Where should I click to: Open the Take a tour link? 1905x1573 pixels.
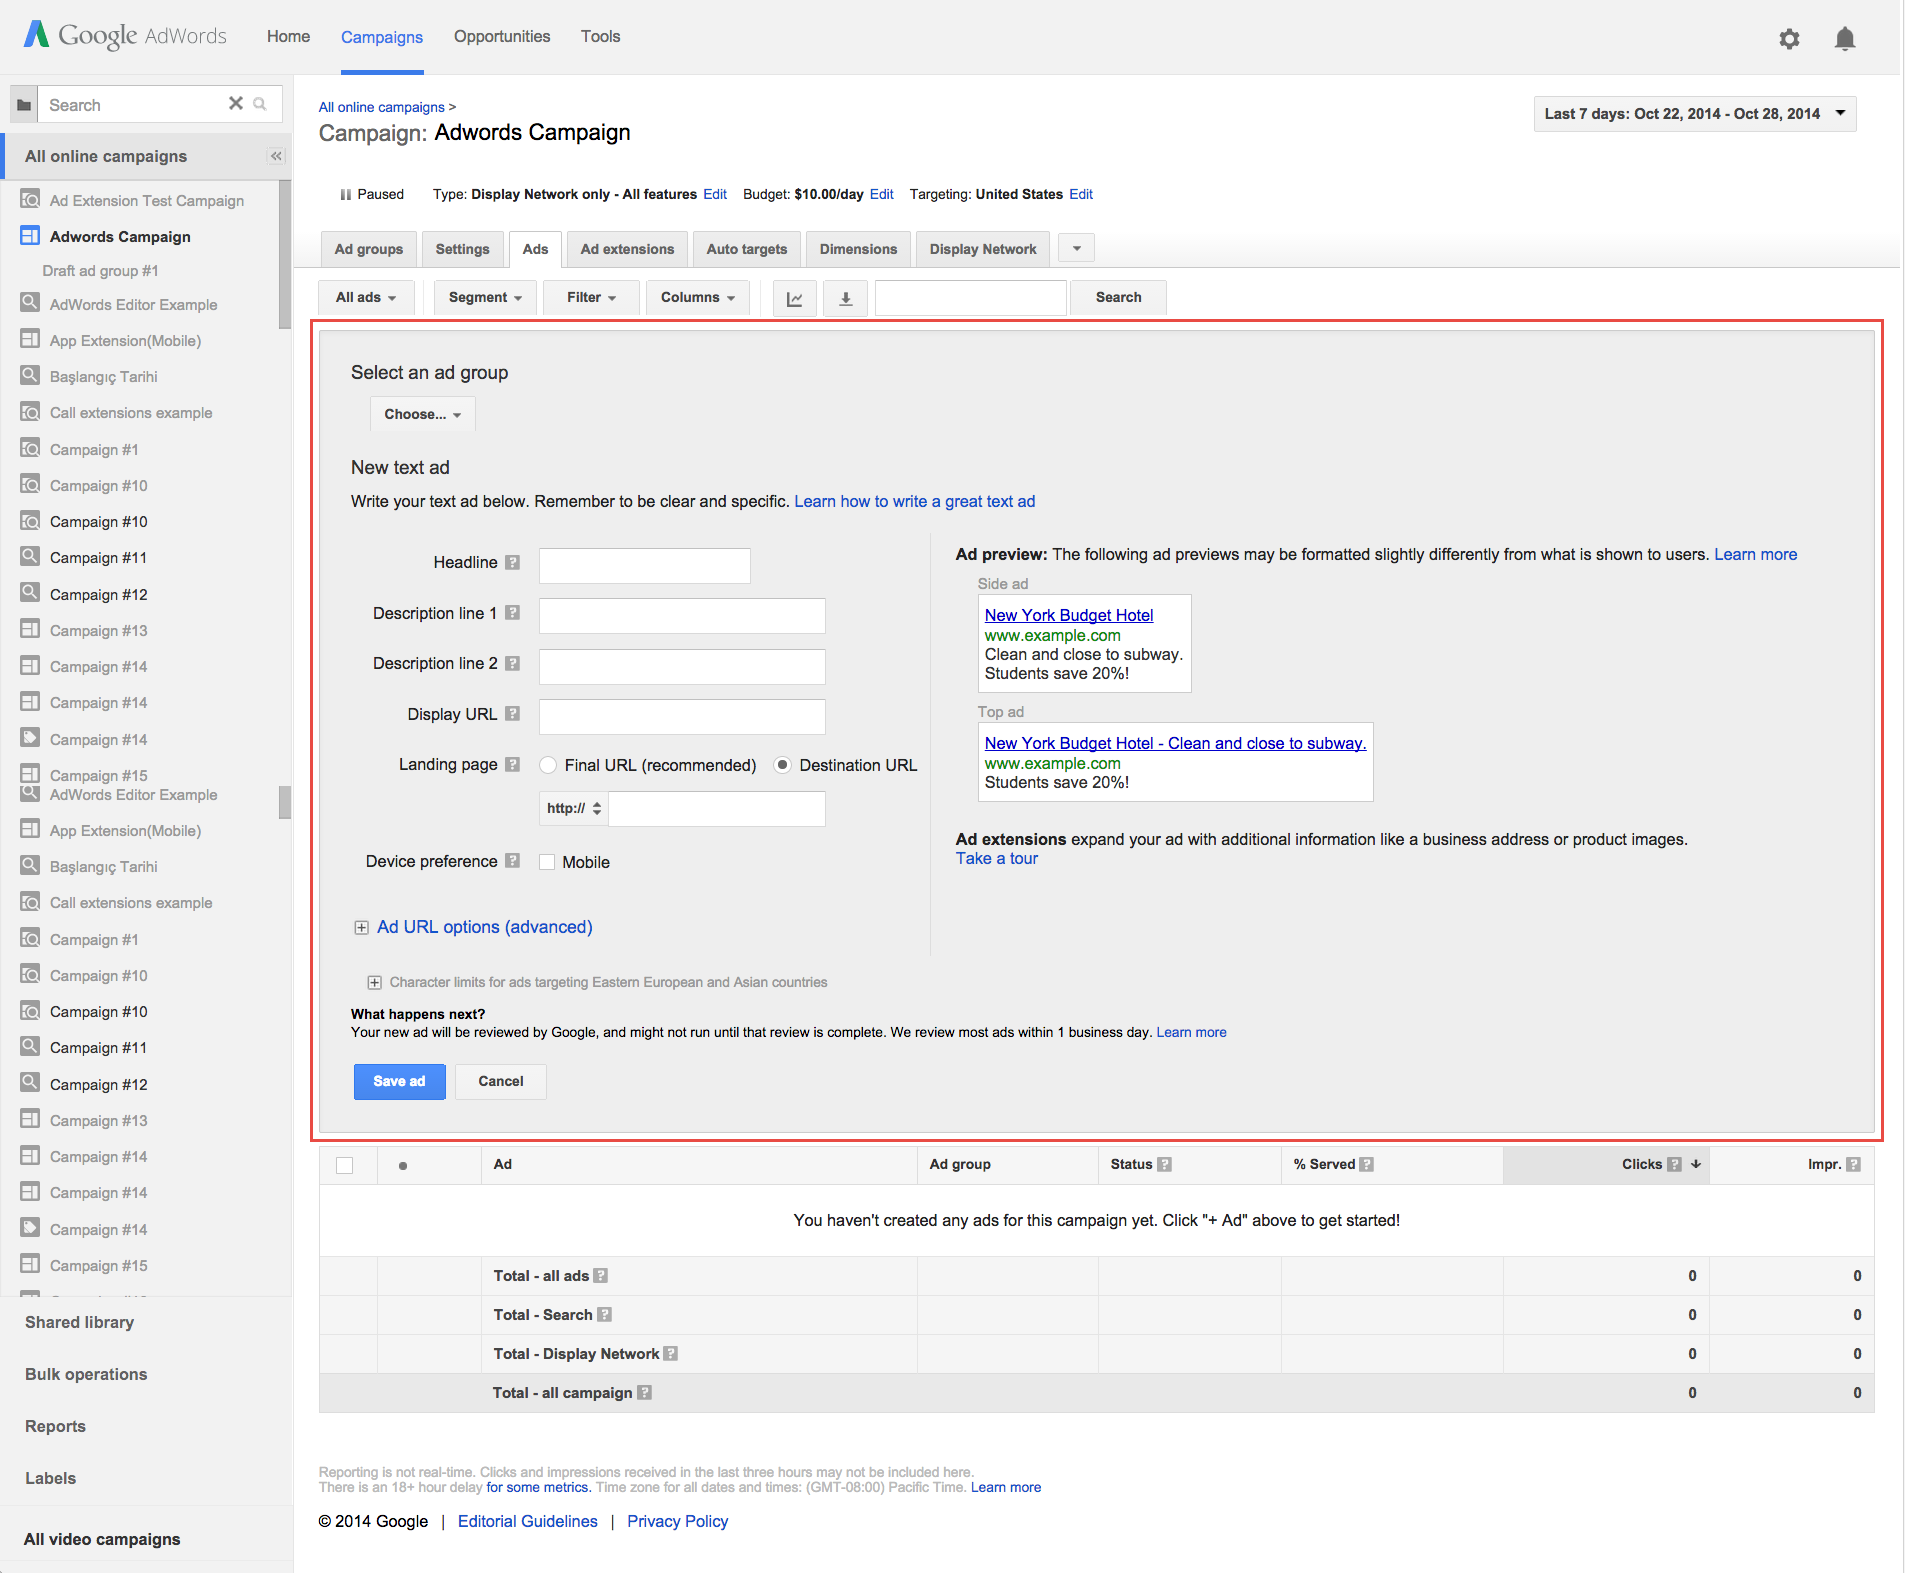(x=996, y=858)
